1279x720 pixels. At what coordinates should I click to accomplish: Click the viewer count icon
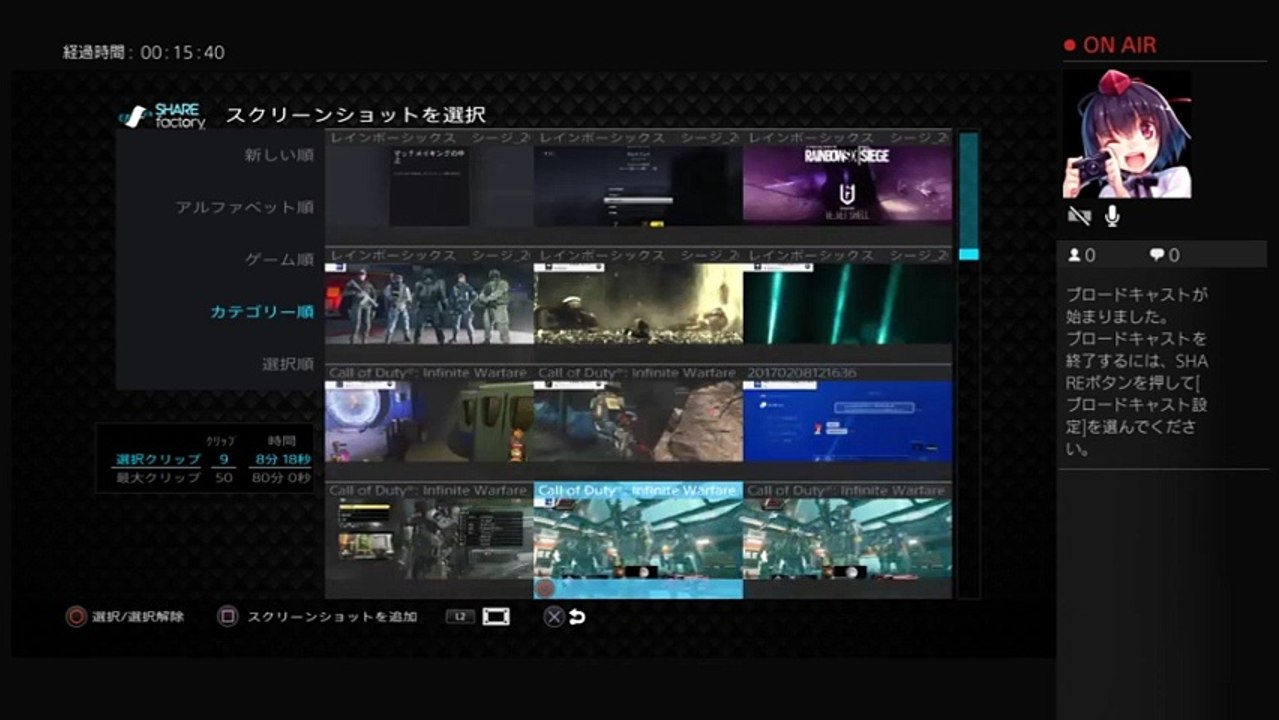point(1075,255)
